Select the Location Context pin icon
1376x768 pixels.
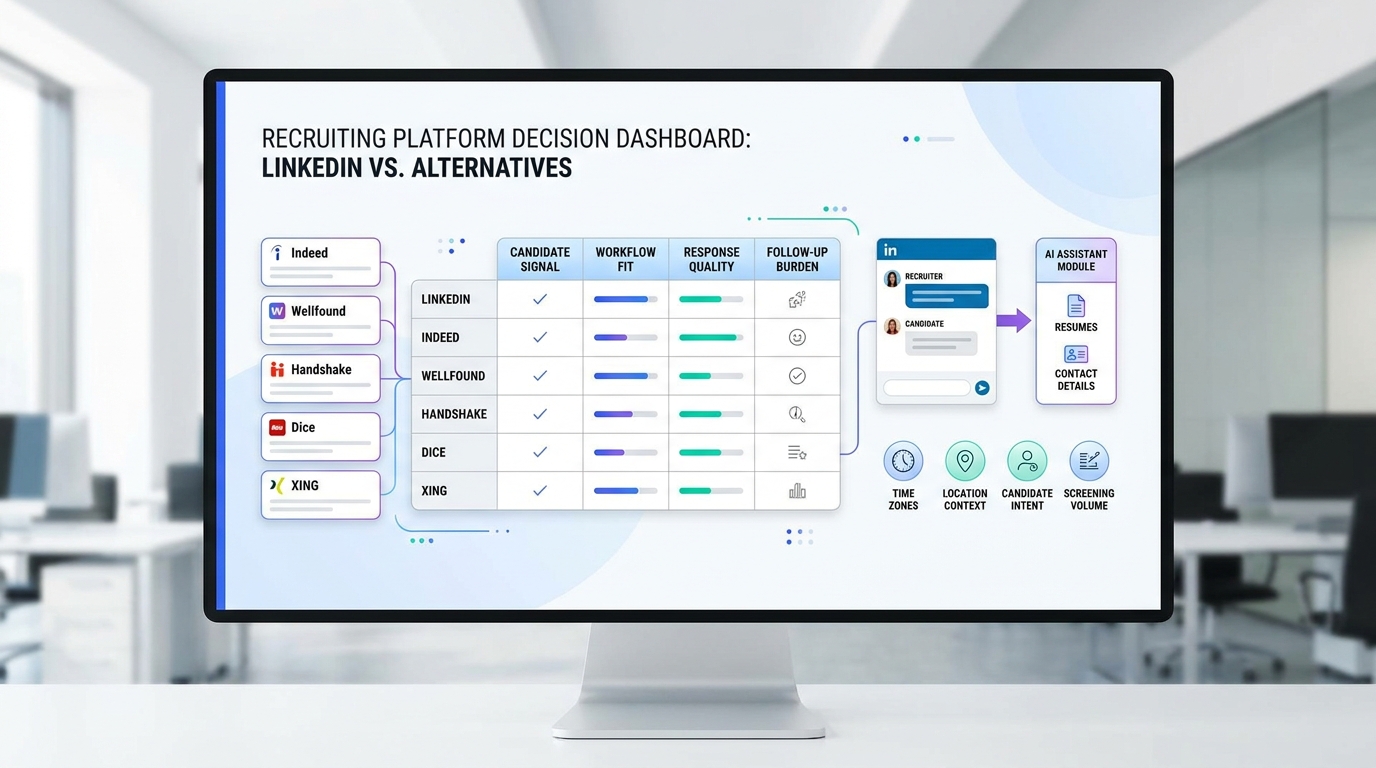965,461
